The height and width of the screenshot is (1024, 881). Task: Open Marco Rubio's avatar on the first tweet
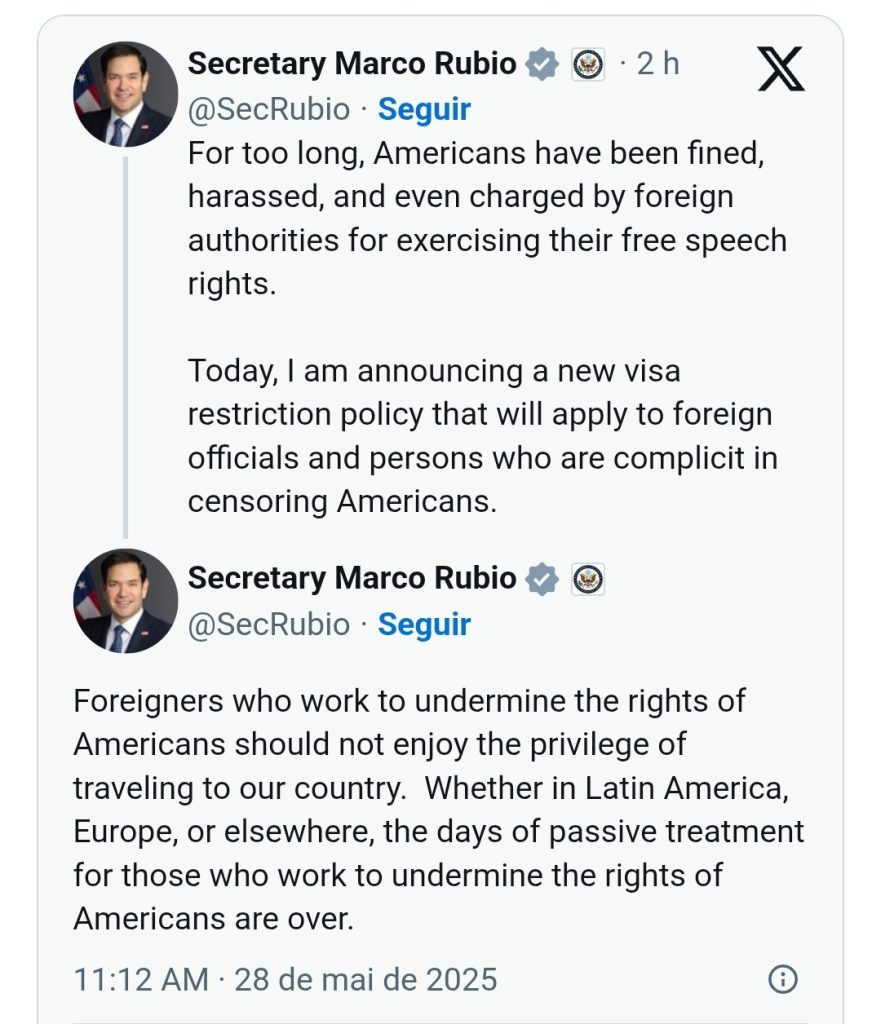(125, 94)
